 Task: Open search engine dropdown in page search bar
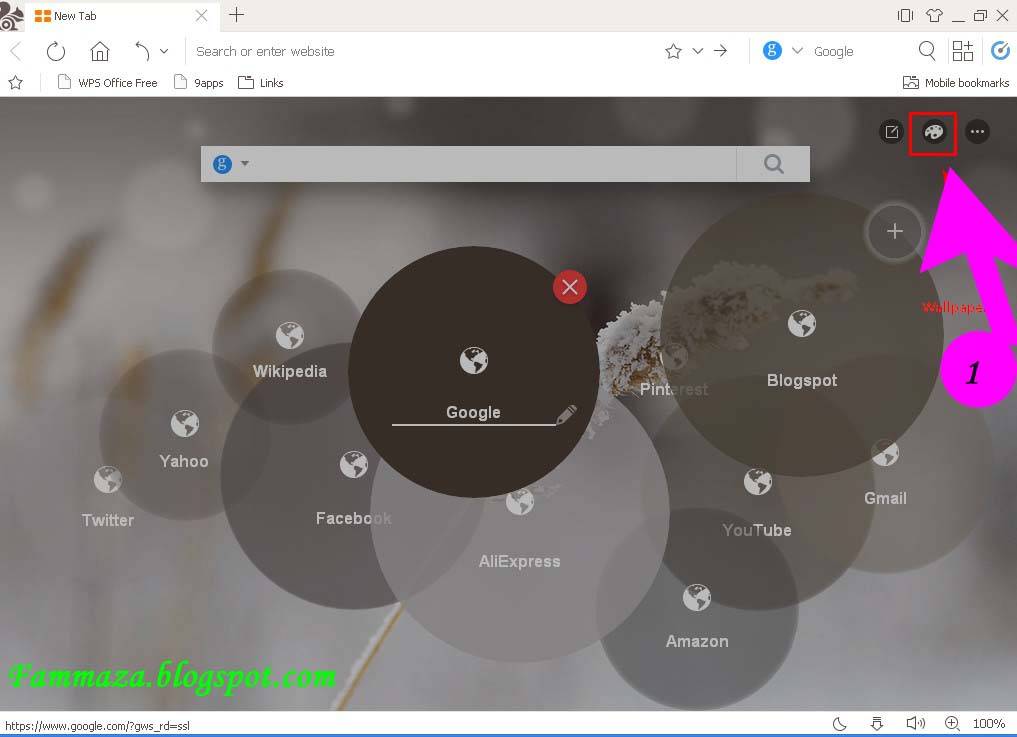[245, 163]
